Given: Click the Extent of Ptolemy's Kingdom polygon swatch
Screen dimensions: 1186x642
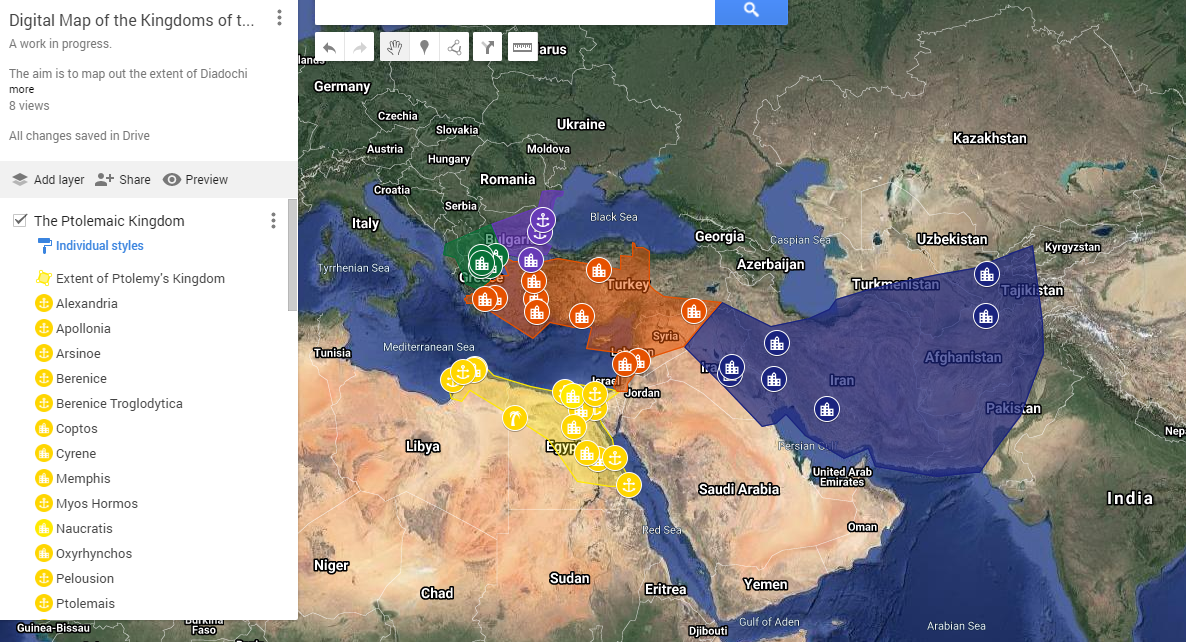Looking at the screenshot, I should click(x=44, y=278).
